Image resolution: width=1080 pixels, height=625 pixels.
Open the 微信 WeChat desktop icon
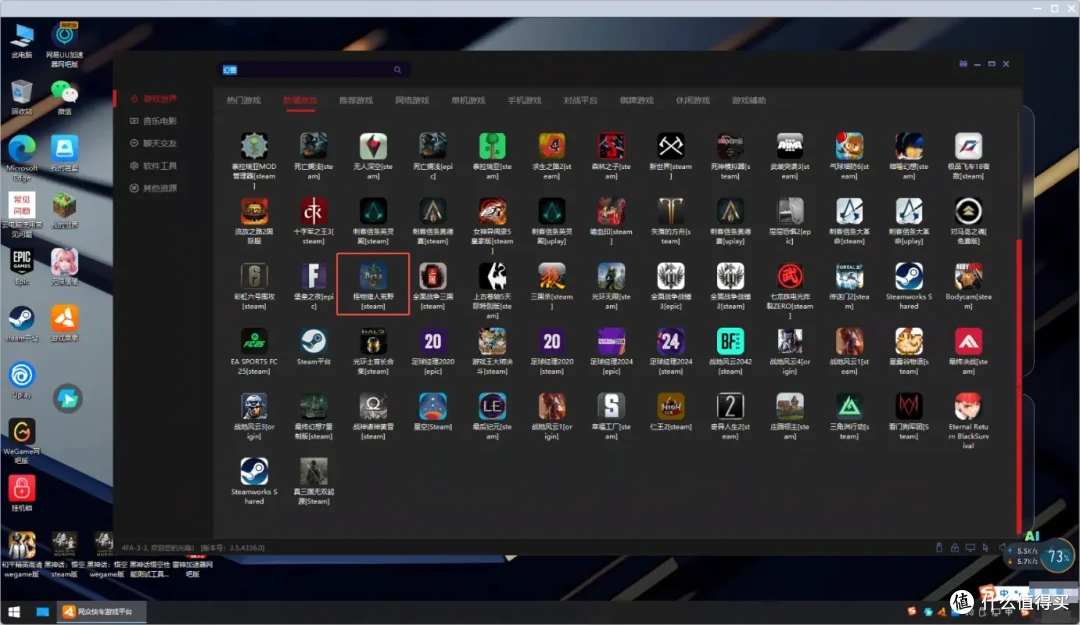[x=64, y=96]
